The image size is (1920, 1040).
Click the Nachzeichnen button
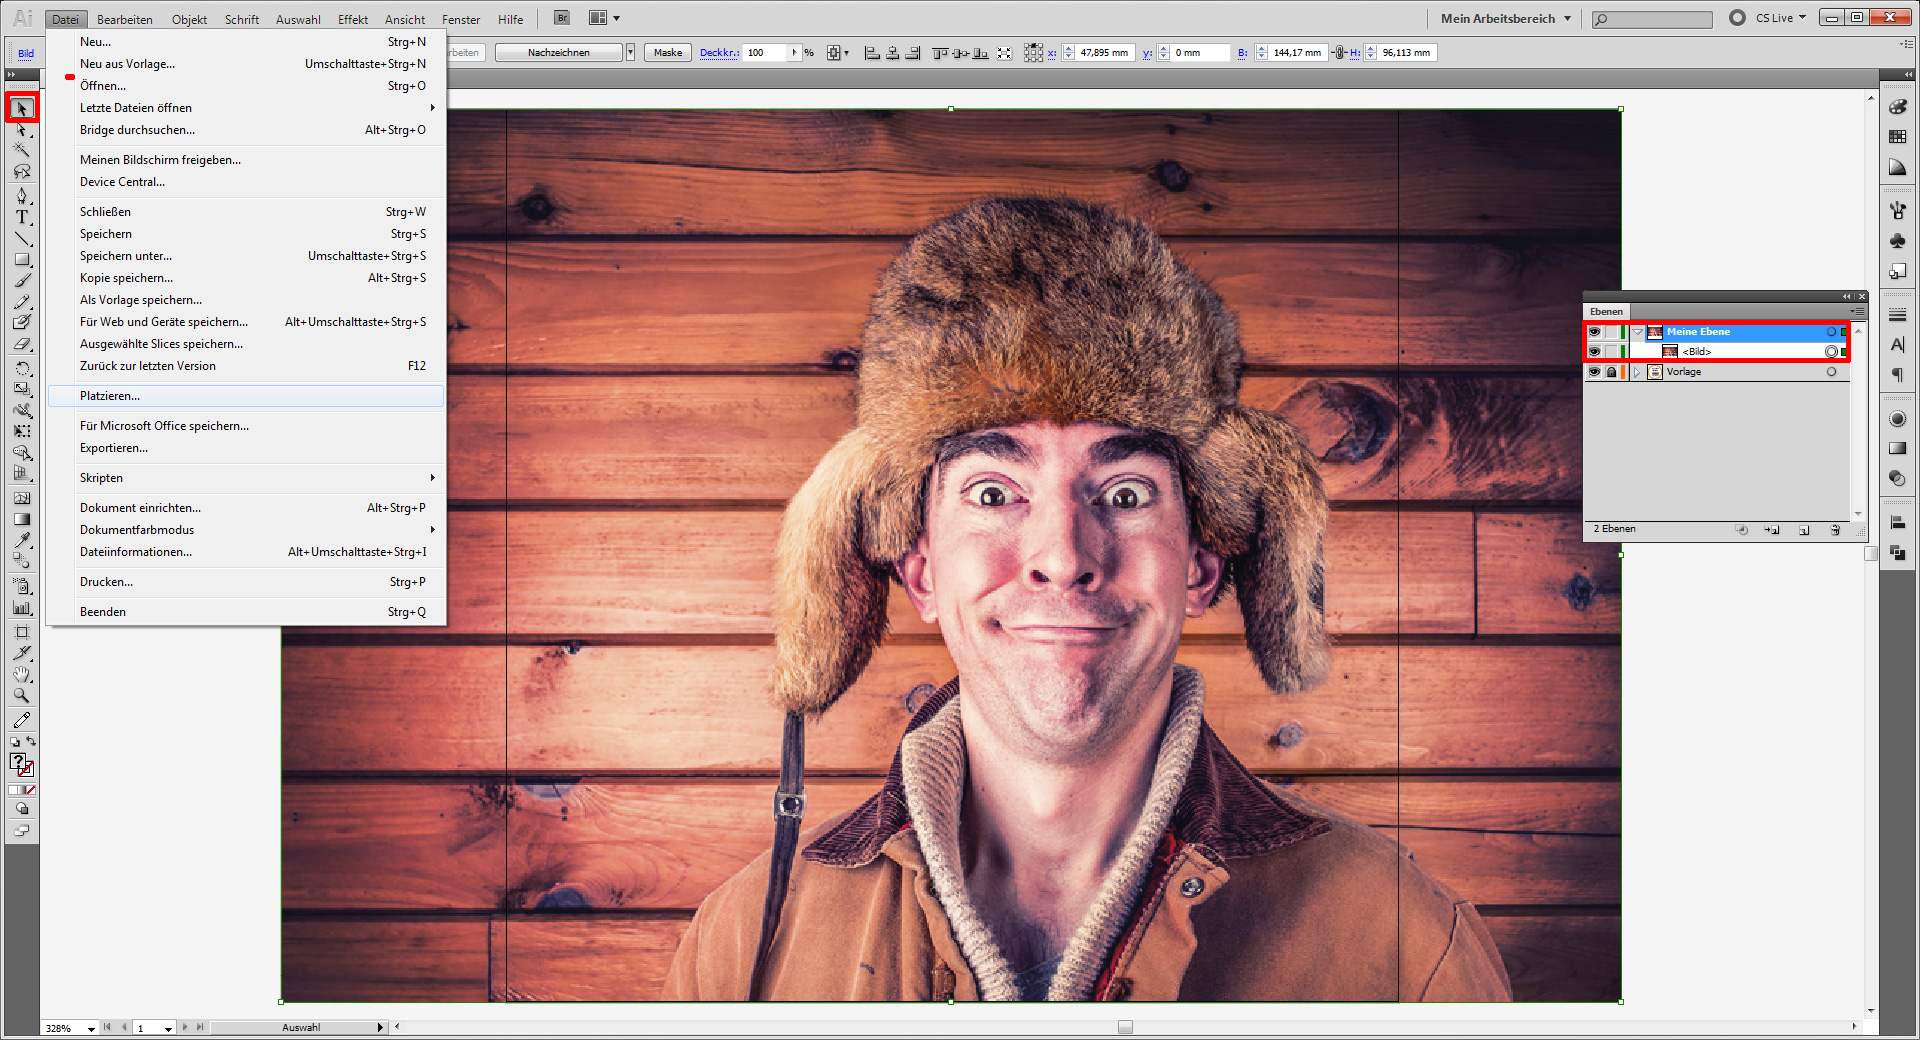[x=558, y=53]
